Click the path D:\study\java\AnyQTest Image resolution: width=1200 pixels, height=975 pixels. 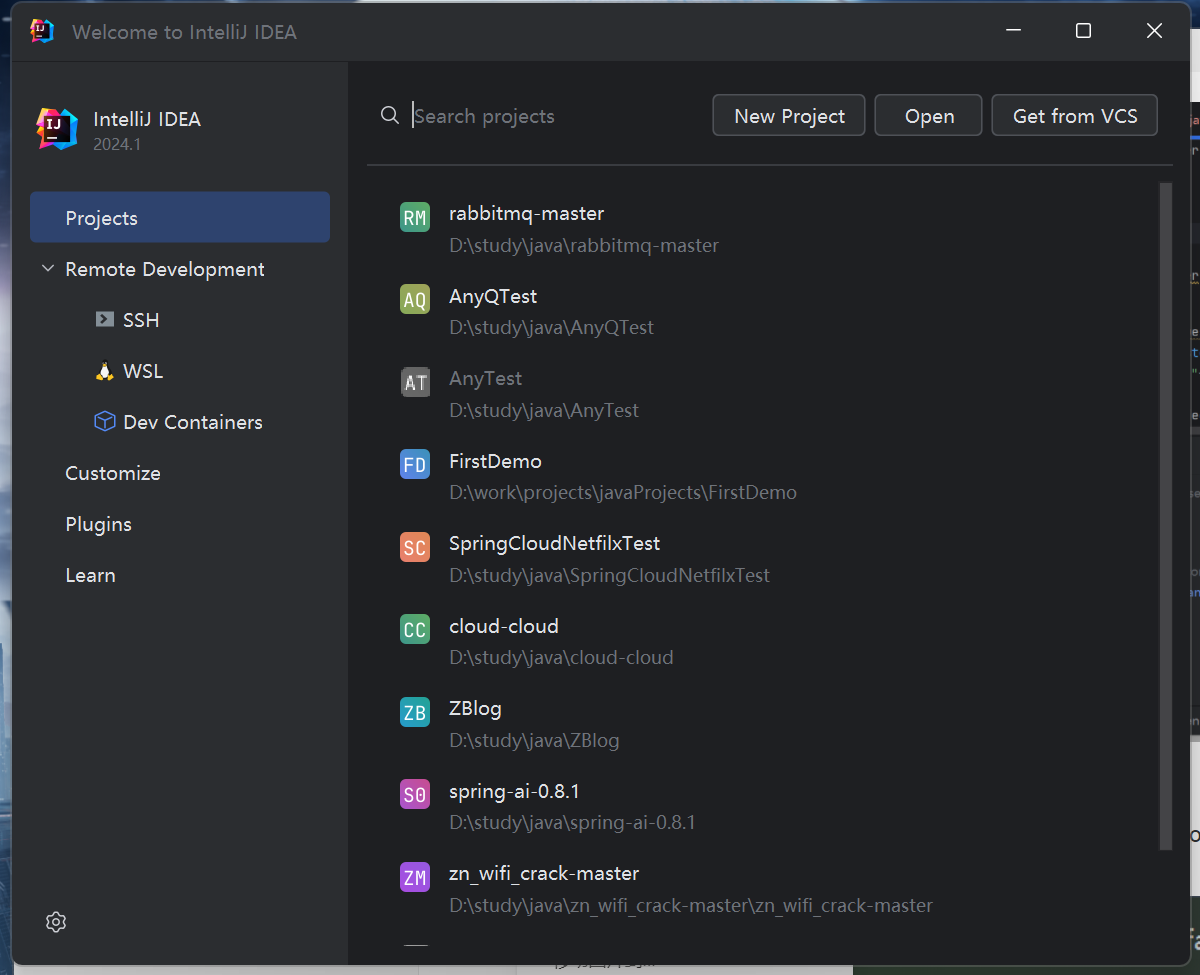(x=551, y=327)
